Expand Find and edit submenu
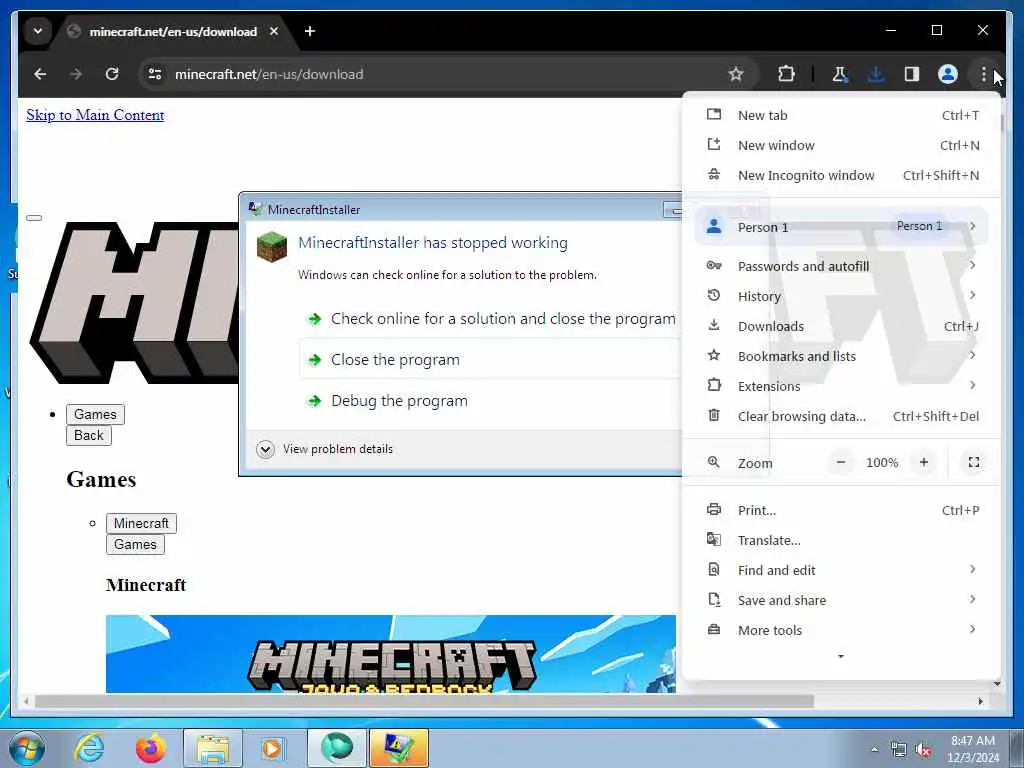 (841, 571)
